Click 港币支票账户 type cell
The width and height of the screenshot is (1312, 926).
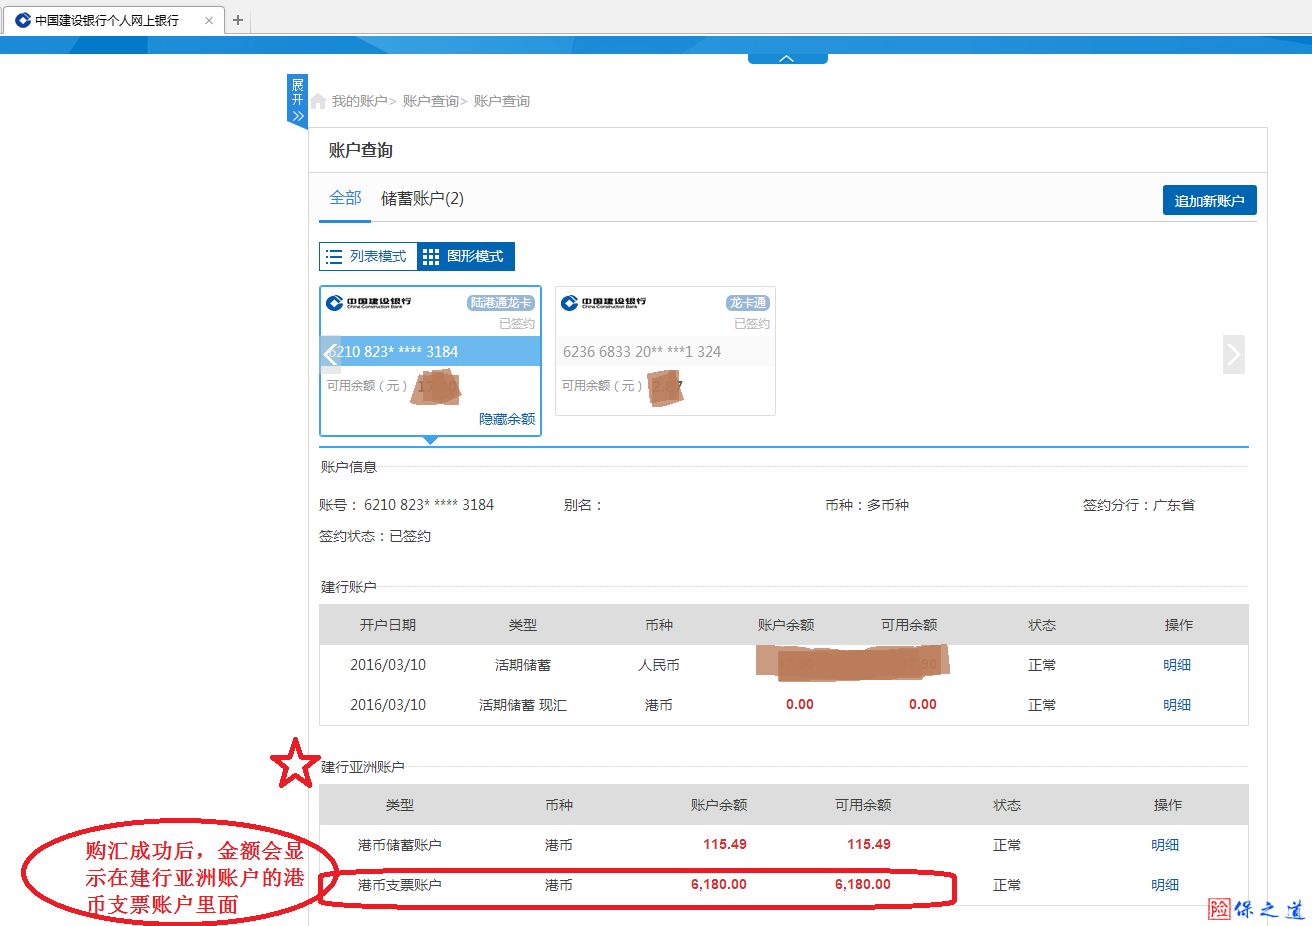[x=399, y=885]
